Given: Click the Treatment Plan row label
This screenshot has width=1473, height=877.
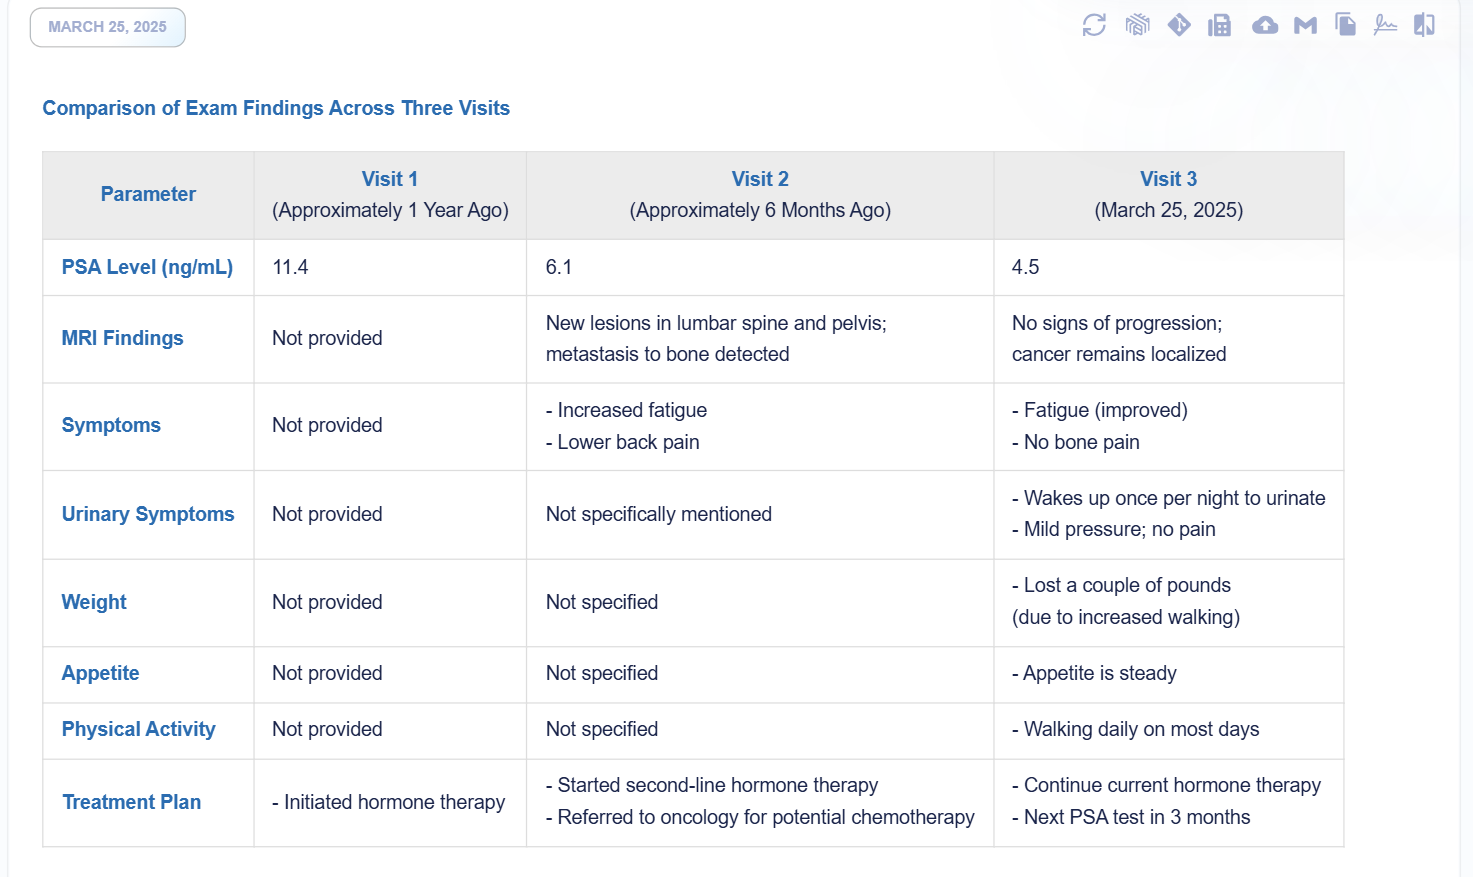Looking at the screenshot, I should pyautogui.click(x=132, y=802).
